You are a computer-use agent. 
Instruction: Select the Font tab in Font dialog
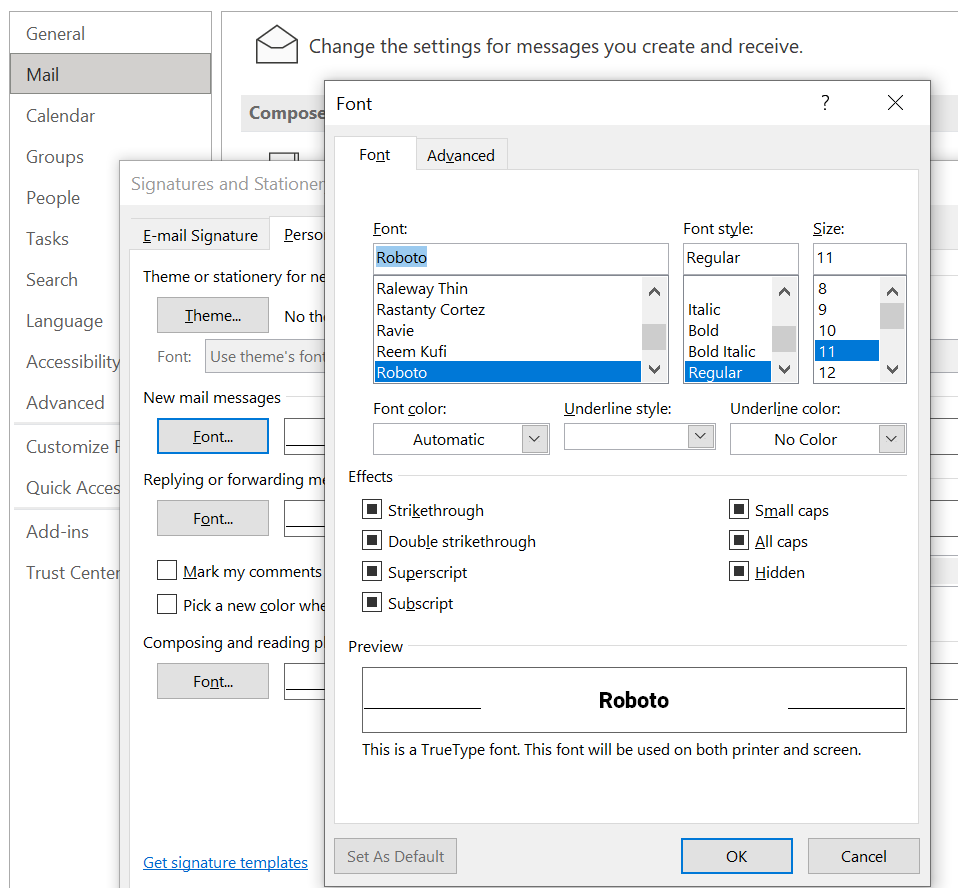(375, 155)
